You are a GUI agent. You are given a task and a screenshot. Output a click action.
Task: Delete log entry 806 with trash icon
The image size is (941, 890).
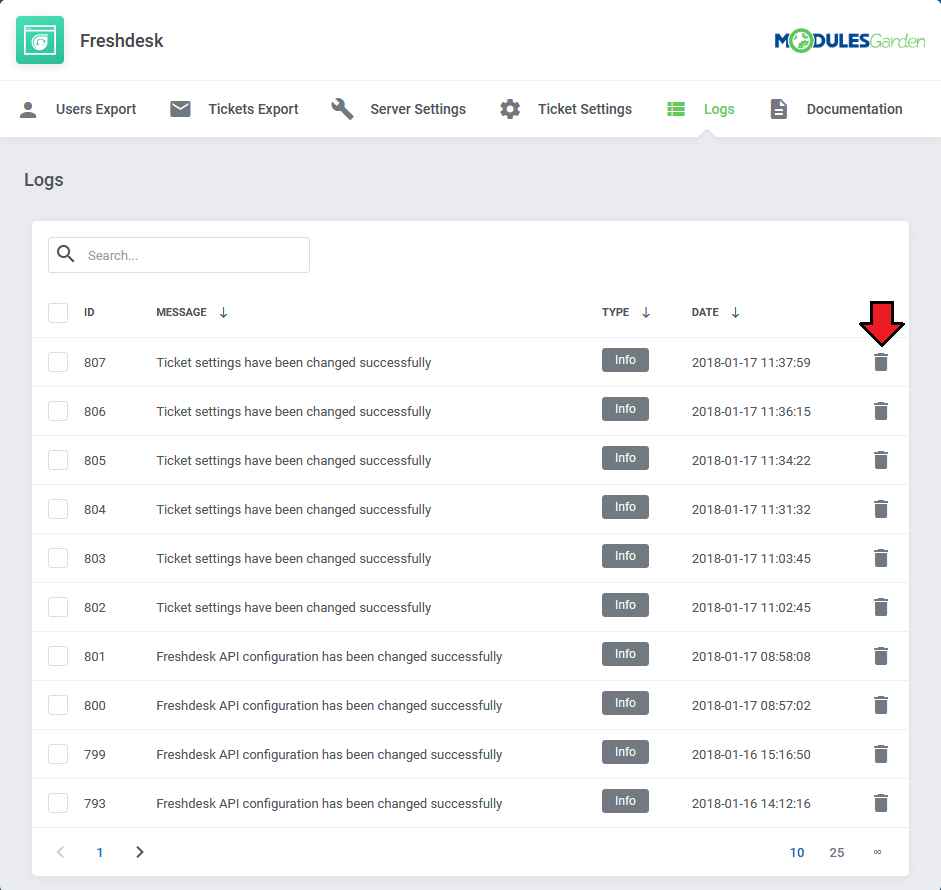880,411
